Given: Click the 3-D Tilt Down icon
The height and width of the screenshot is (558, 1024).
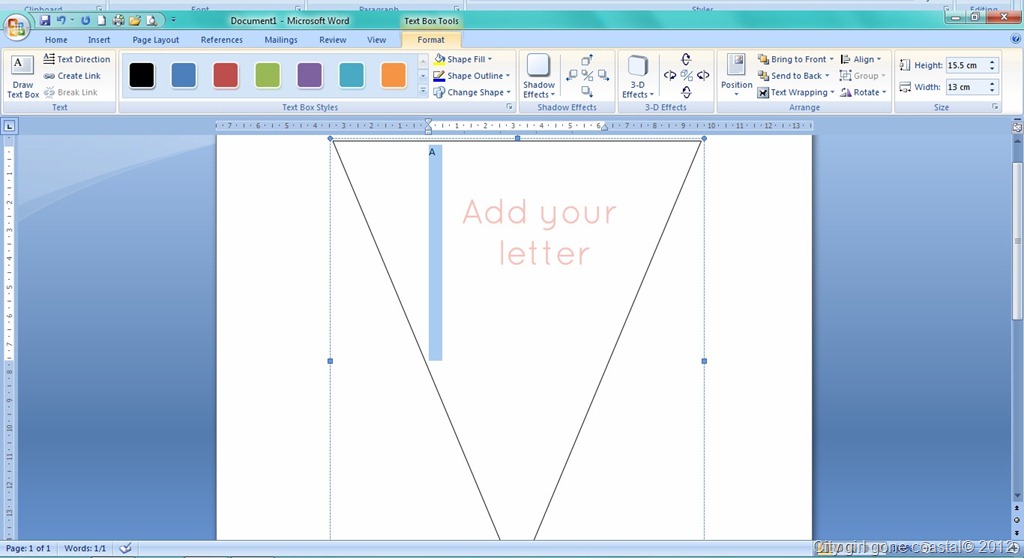Looking at the screenshot, I should [686, 92].
